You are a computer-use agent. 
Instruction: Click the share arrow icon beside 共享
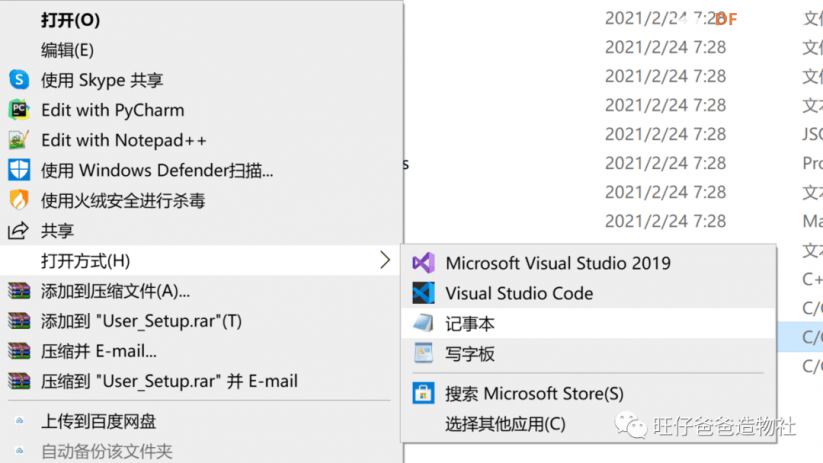(18, 230)
